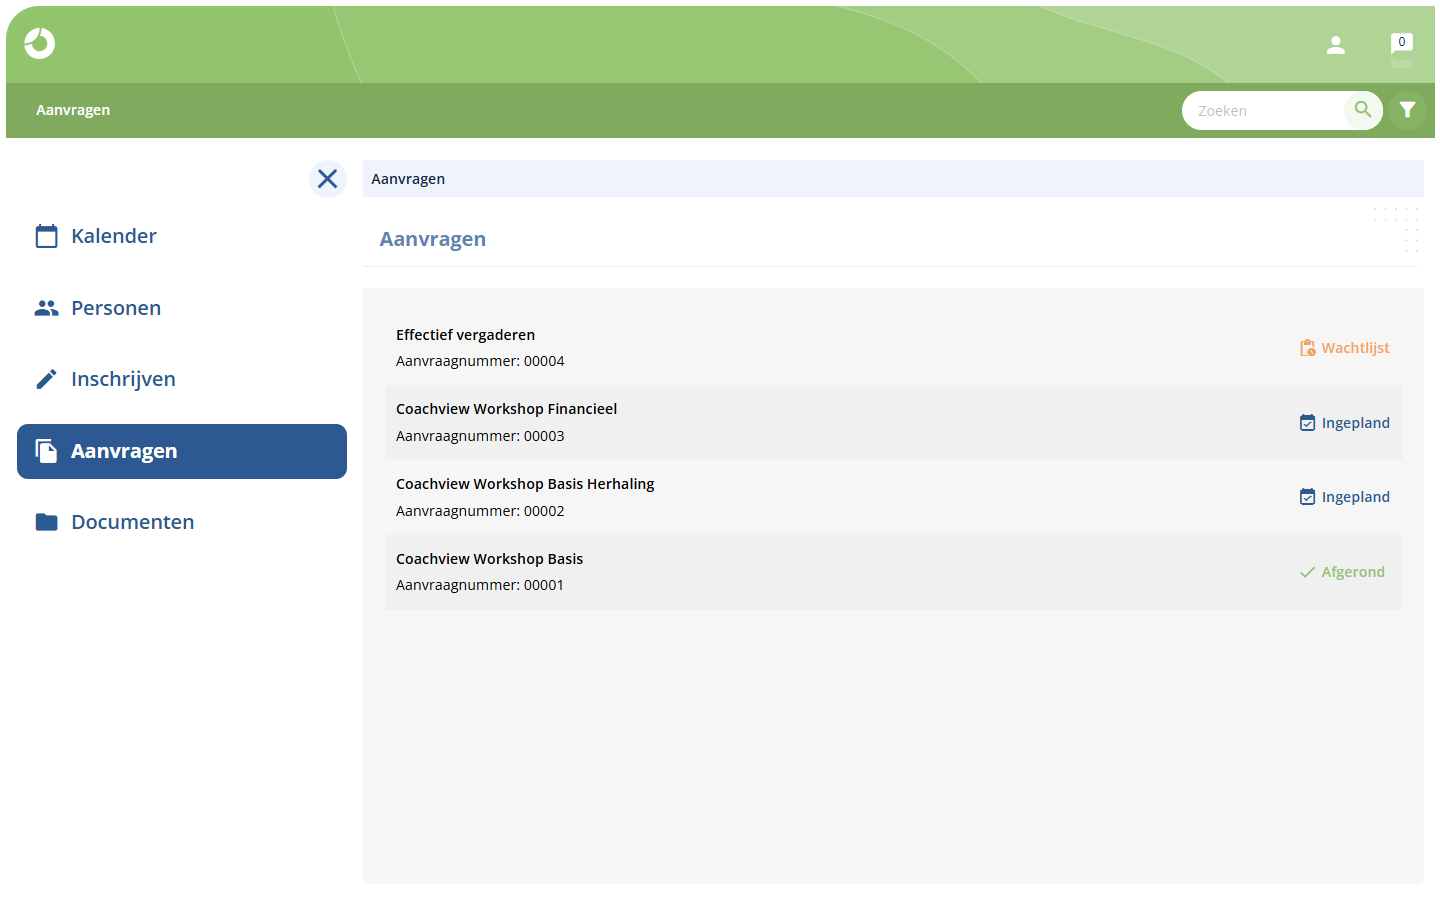
Task: Click the Aanvragen page heading
Action: (433, 239)
